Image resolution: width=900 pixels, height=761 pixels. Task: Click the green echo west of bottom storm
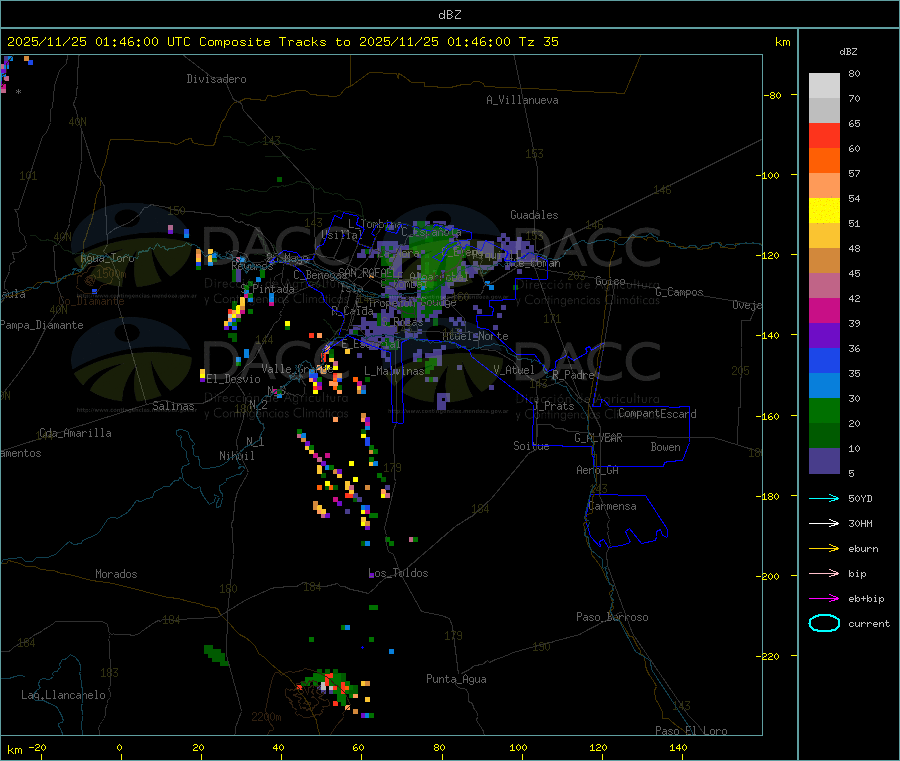click(216, 655)
